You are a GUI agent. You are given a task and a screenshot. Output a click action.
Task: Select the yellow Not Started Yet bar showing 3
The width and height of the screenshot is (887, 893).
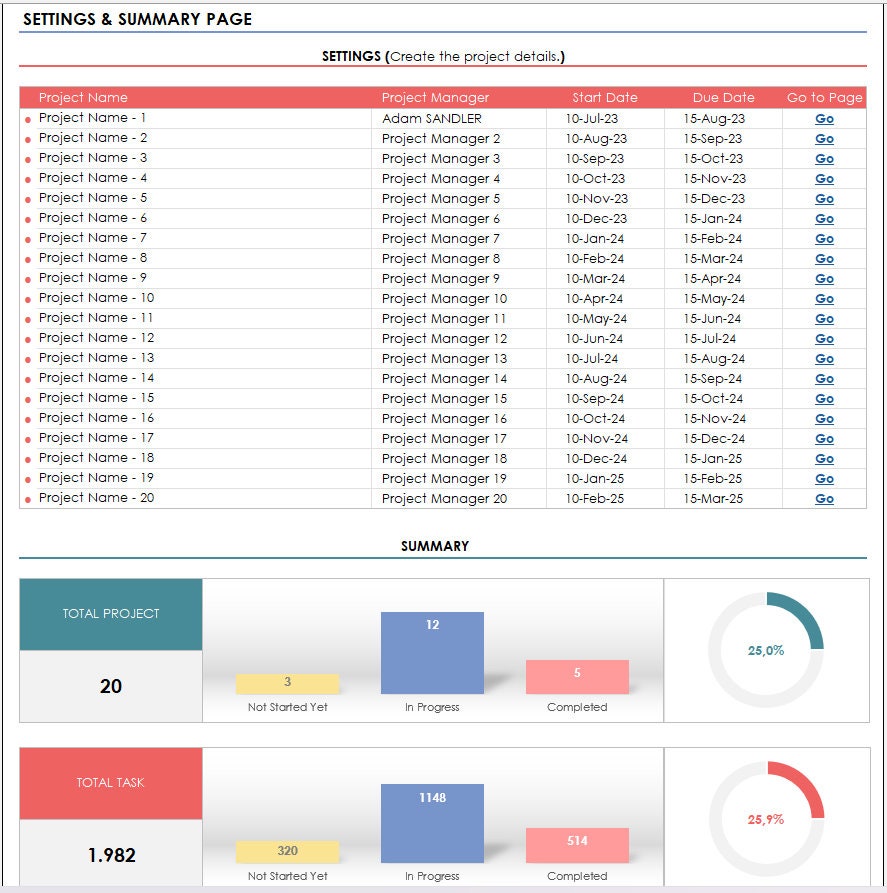tap(287, 682)
